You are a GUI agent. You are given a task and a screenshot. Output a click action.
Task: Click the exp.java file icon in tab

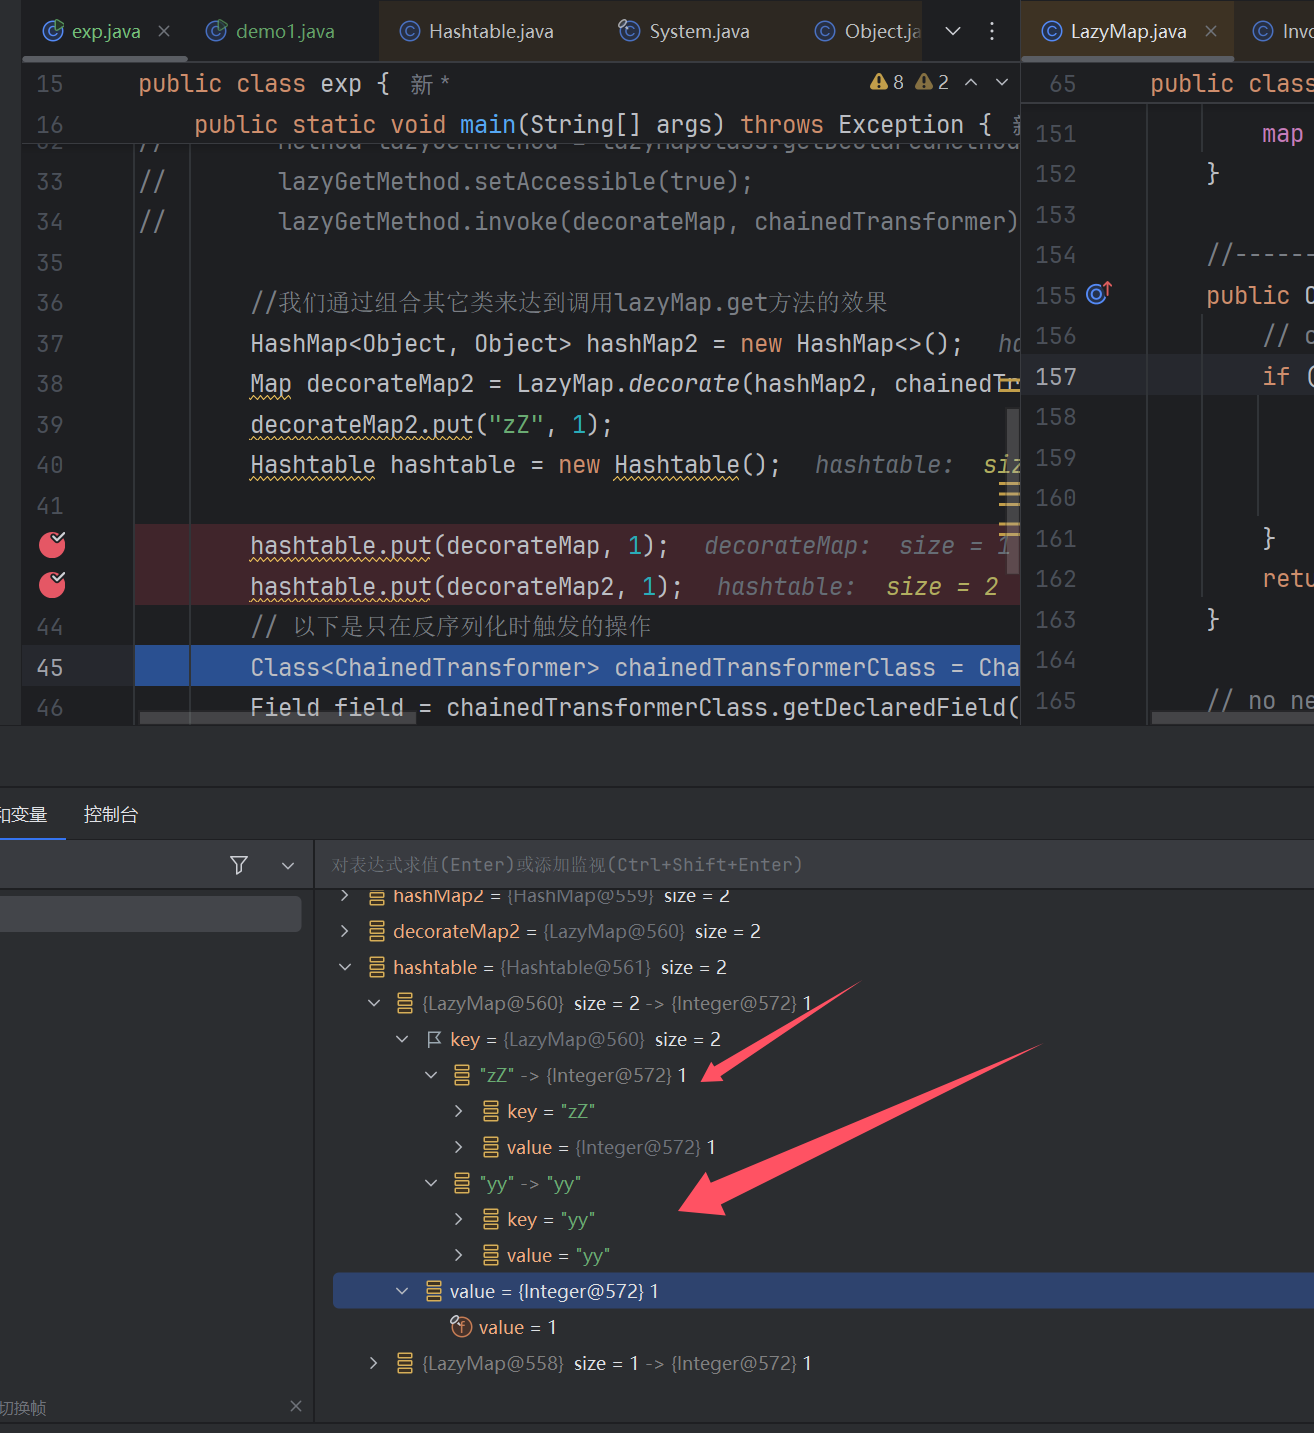click(x=53, y=31)
